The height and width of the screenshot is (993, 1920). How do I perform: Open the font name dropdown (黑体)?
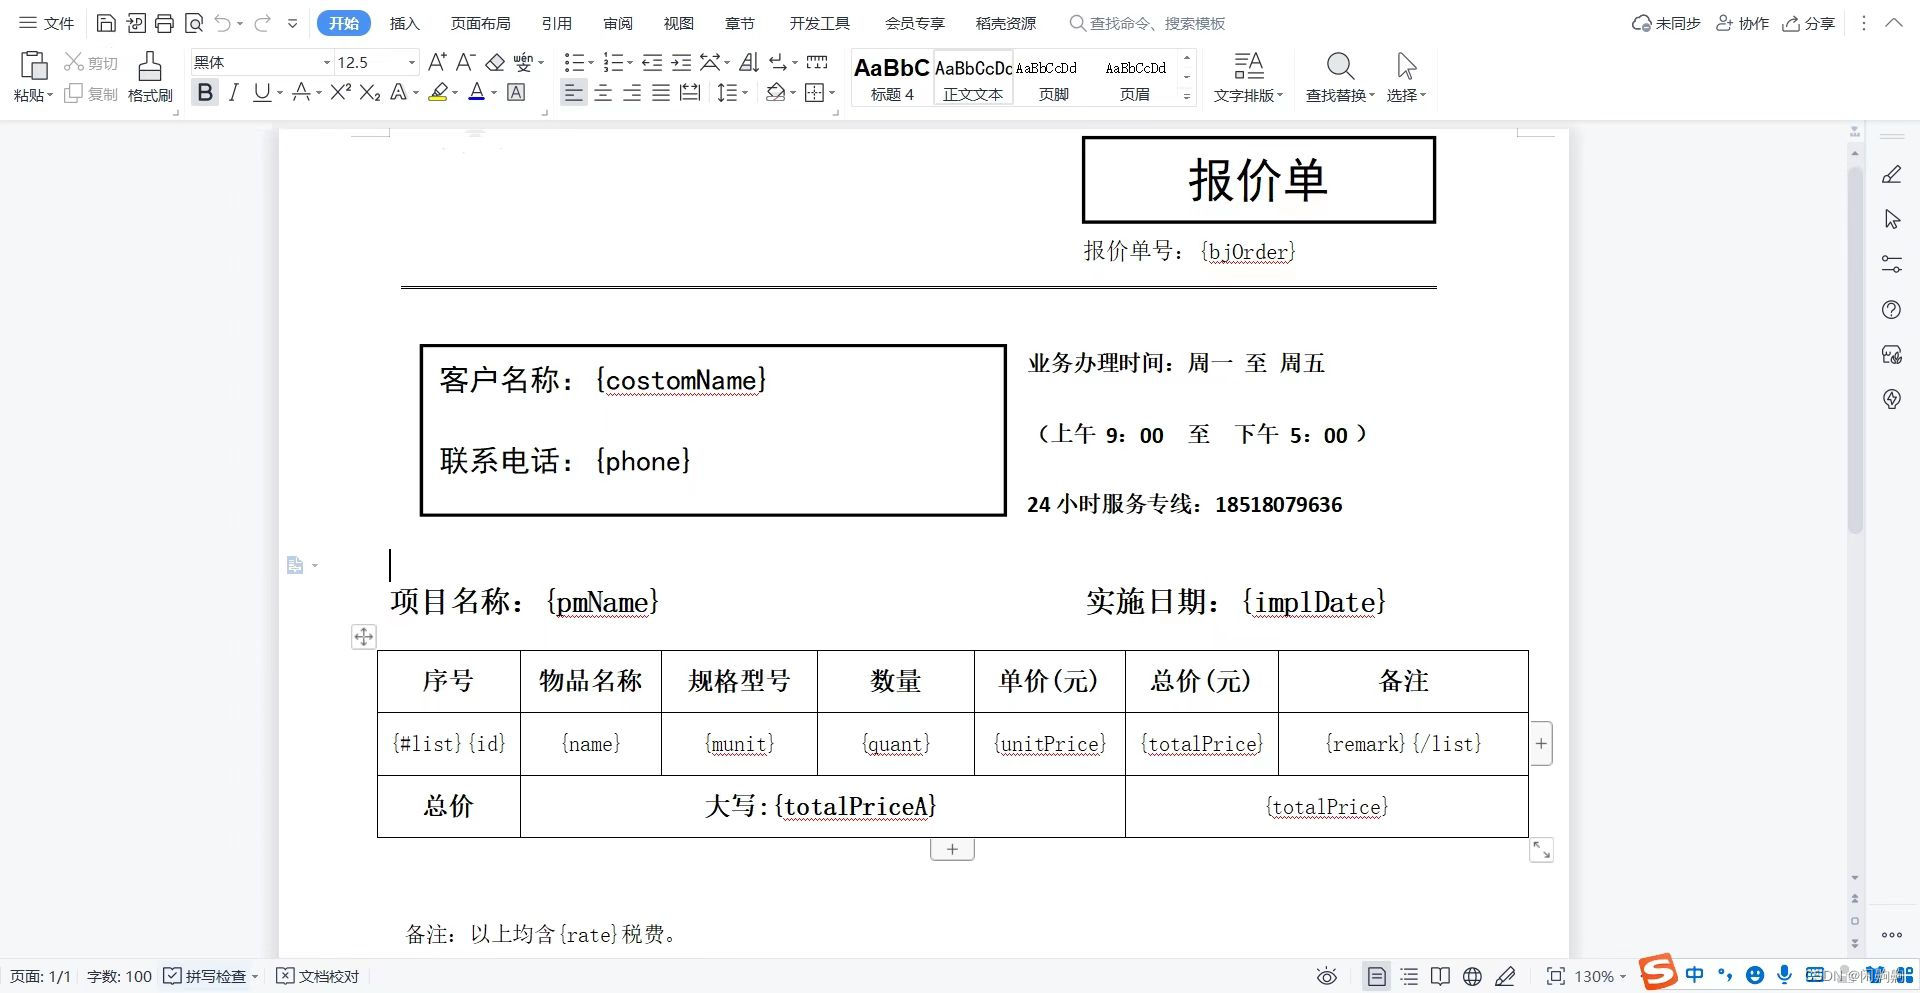tap(326, 62)
